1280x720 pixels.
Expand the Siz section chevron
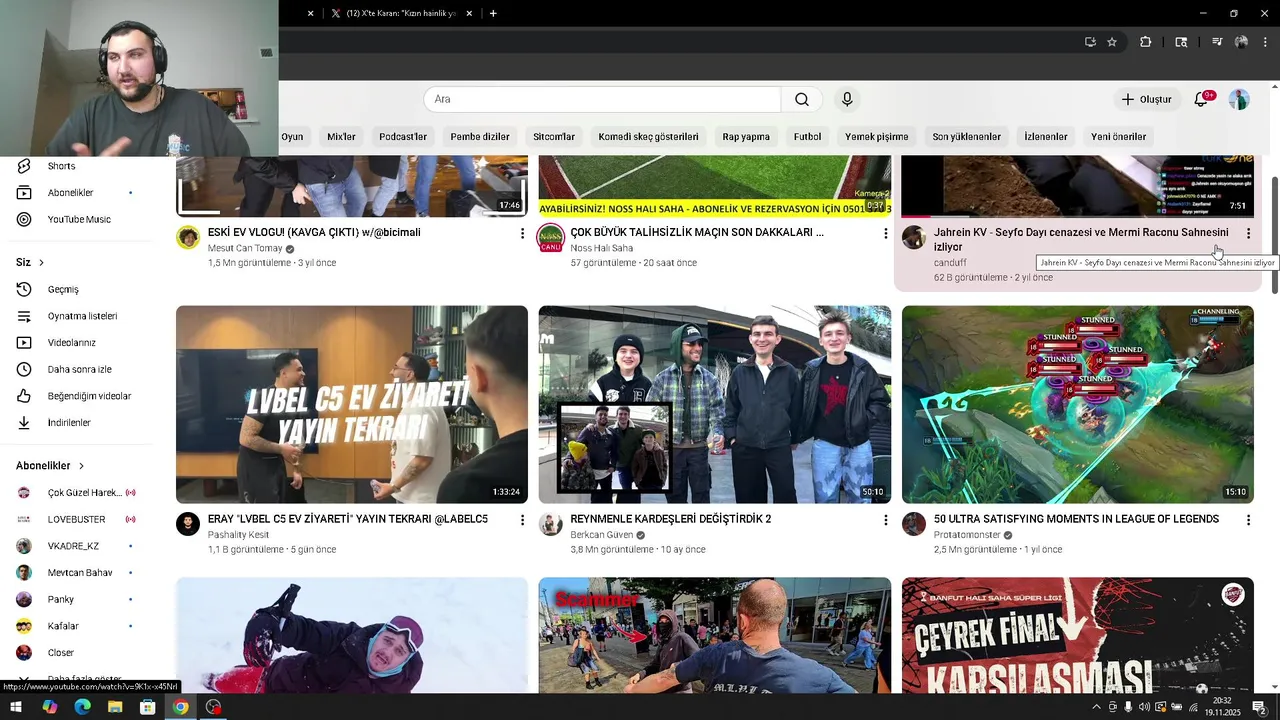[x=41, y=262]
